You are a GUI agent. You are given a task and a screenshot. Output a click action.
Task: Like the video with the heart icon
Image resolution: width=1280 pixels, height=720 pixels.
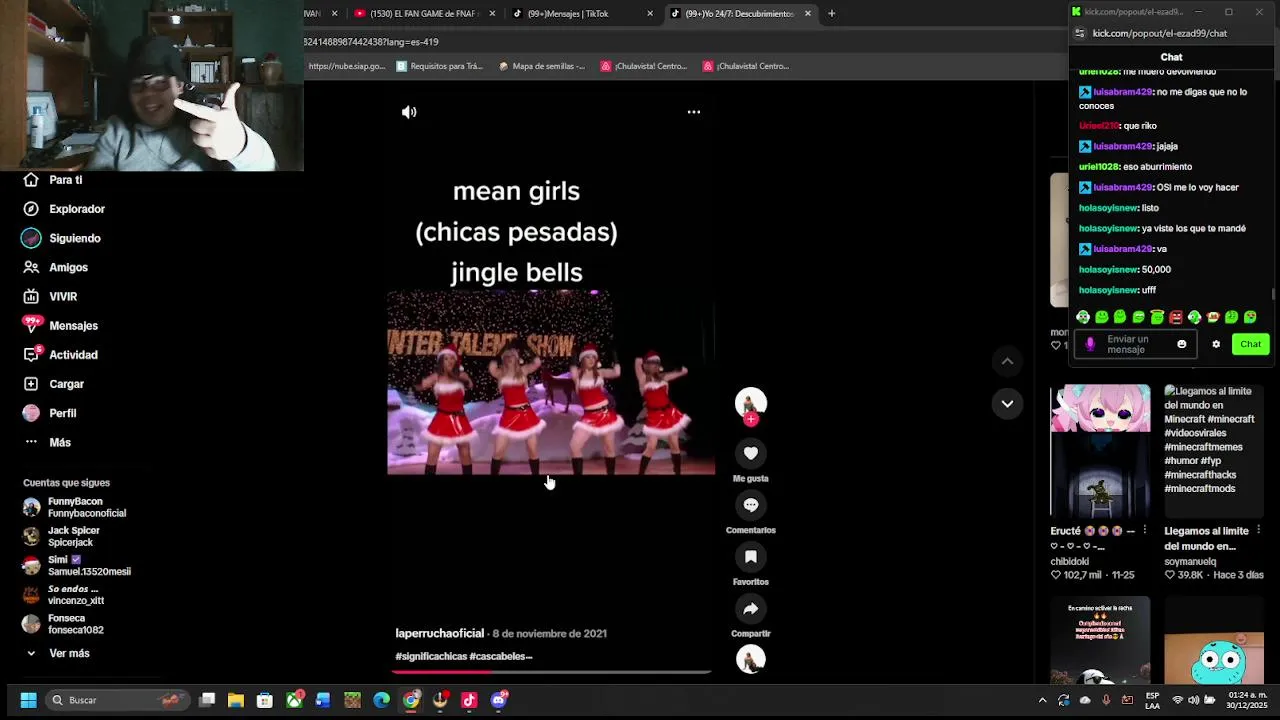pyautogui.click(x=751, y=453)
